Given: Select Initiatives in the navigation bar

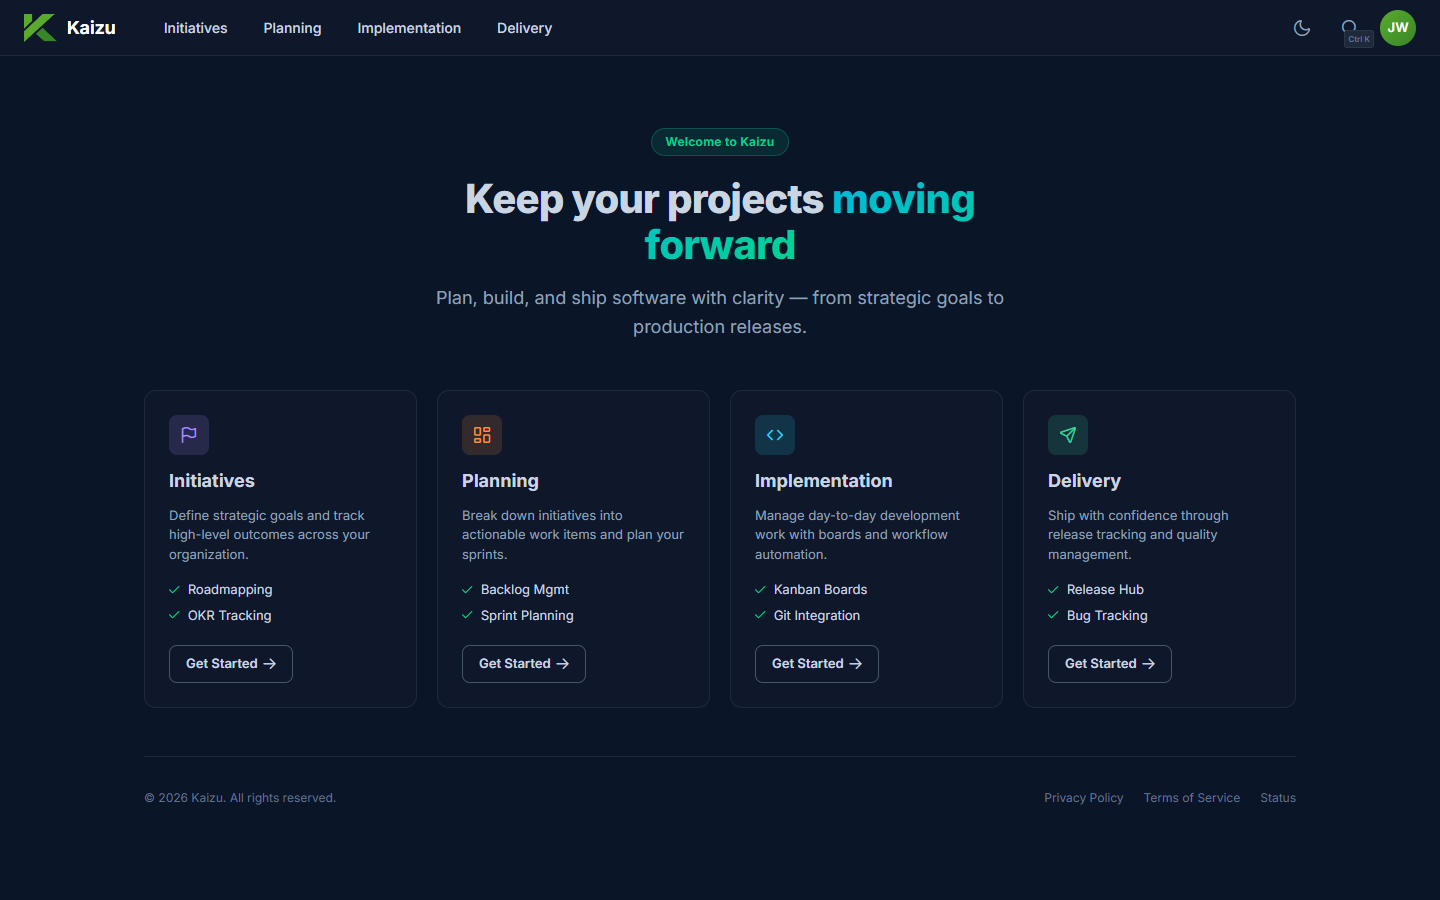Looking at the screenshot, I should tap(195, 28).
